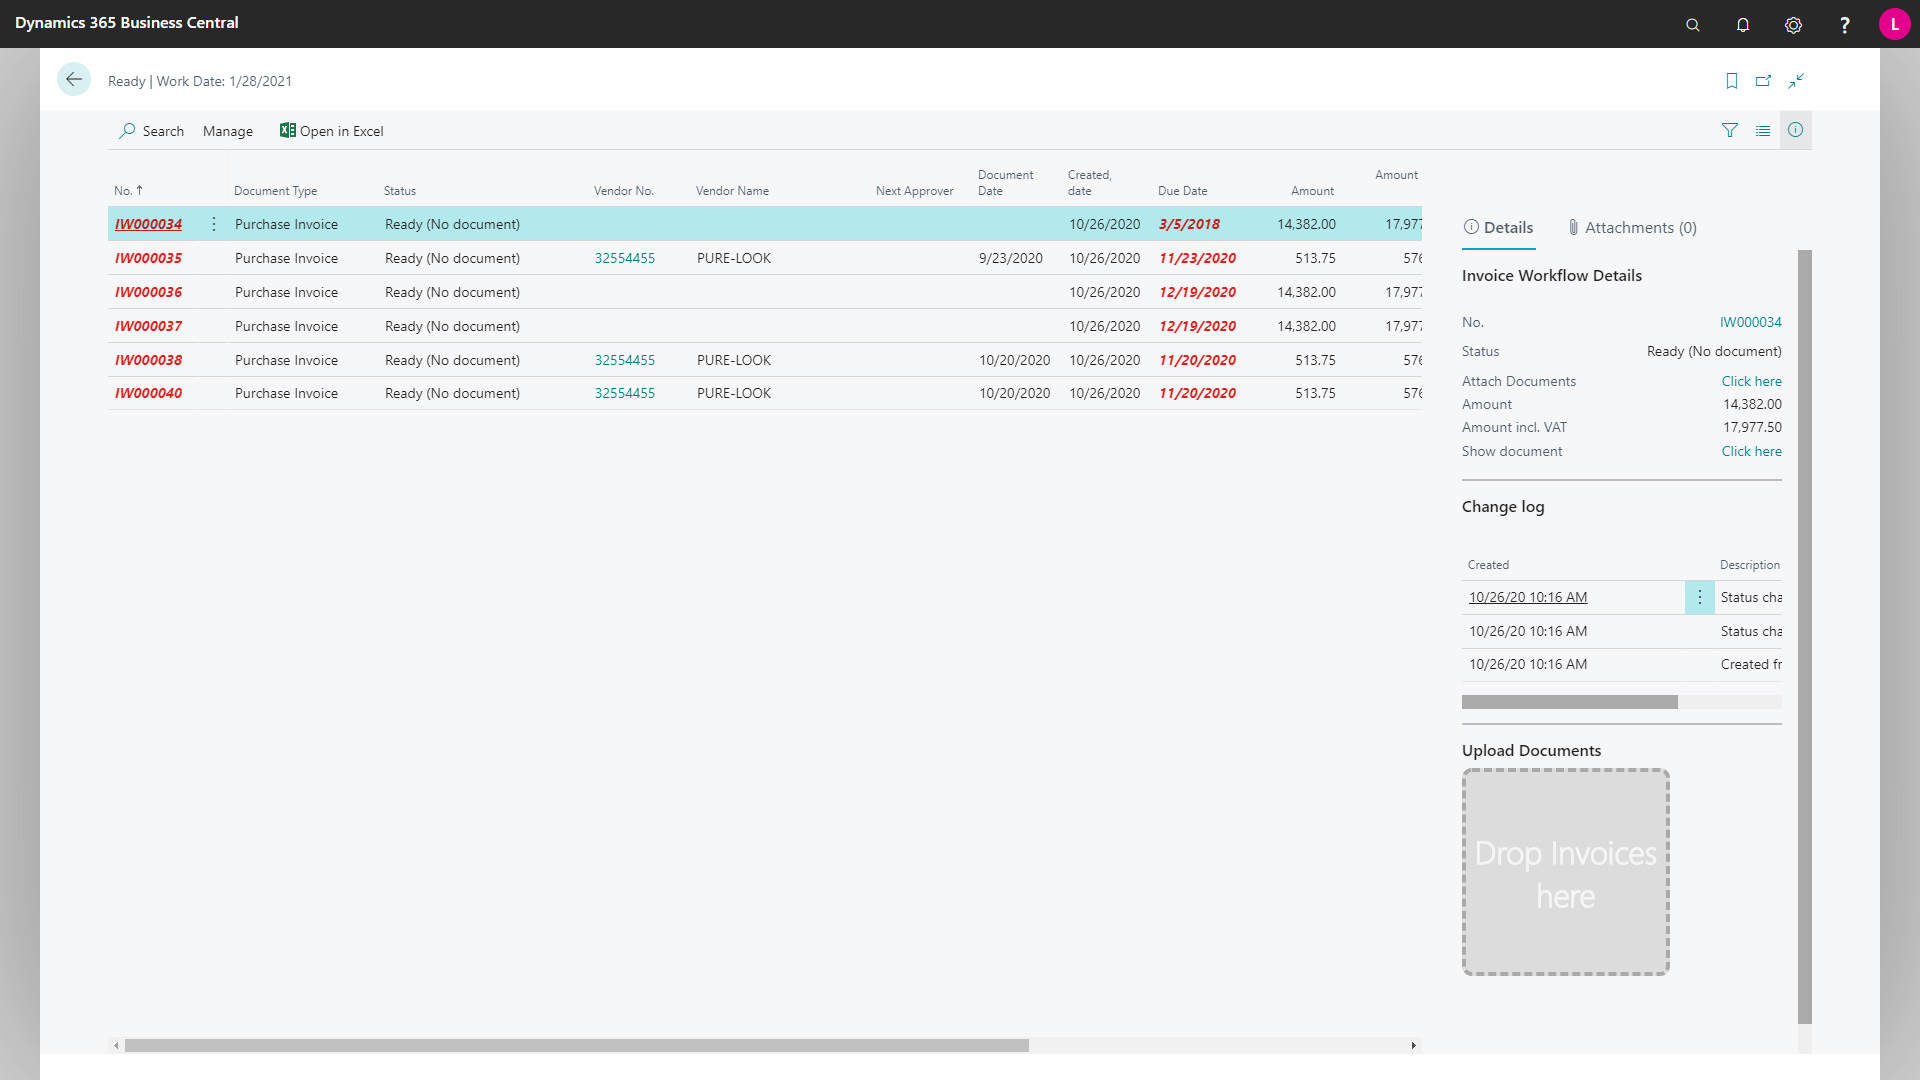
Task: Open page in new window icon
Action: [1764, 81]
